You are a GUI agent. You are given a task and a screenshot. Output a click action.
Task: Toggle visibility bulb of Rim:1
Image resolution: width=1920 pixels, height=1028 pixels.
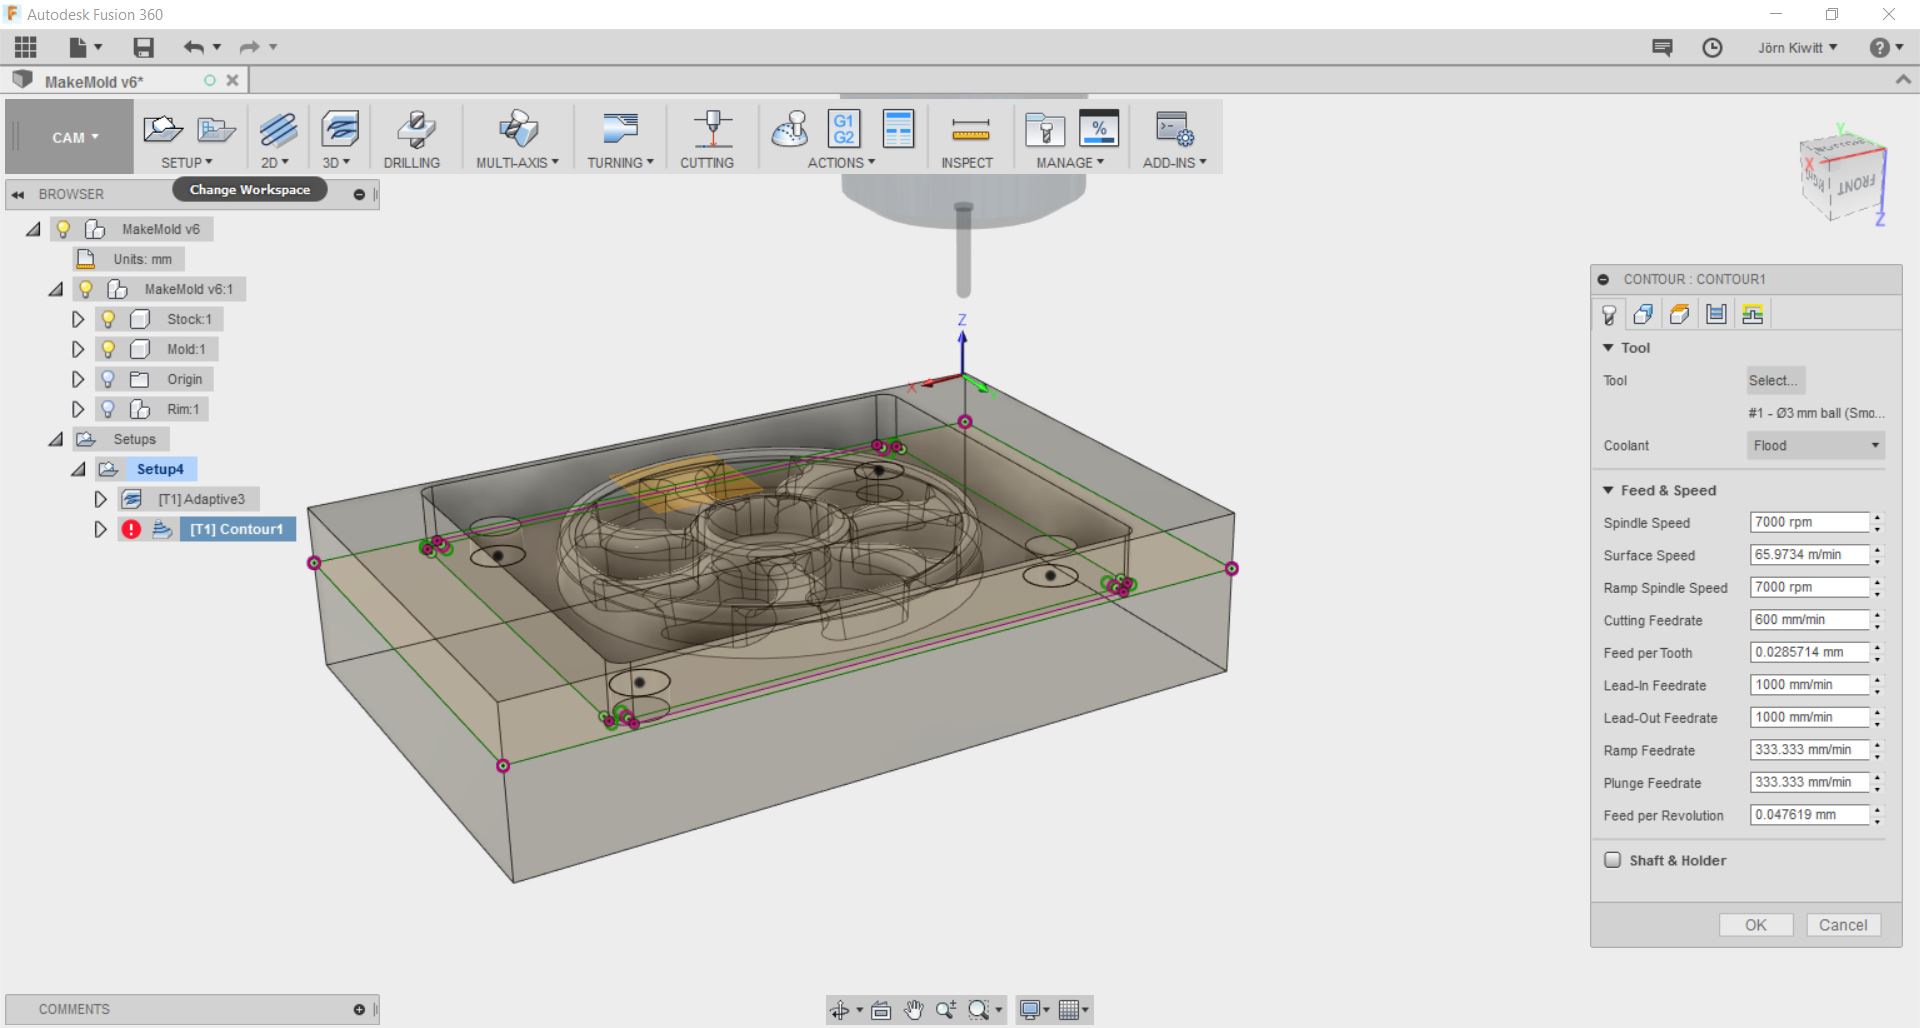click(x=108, y=409)
